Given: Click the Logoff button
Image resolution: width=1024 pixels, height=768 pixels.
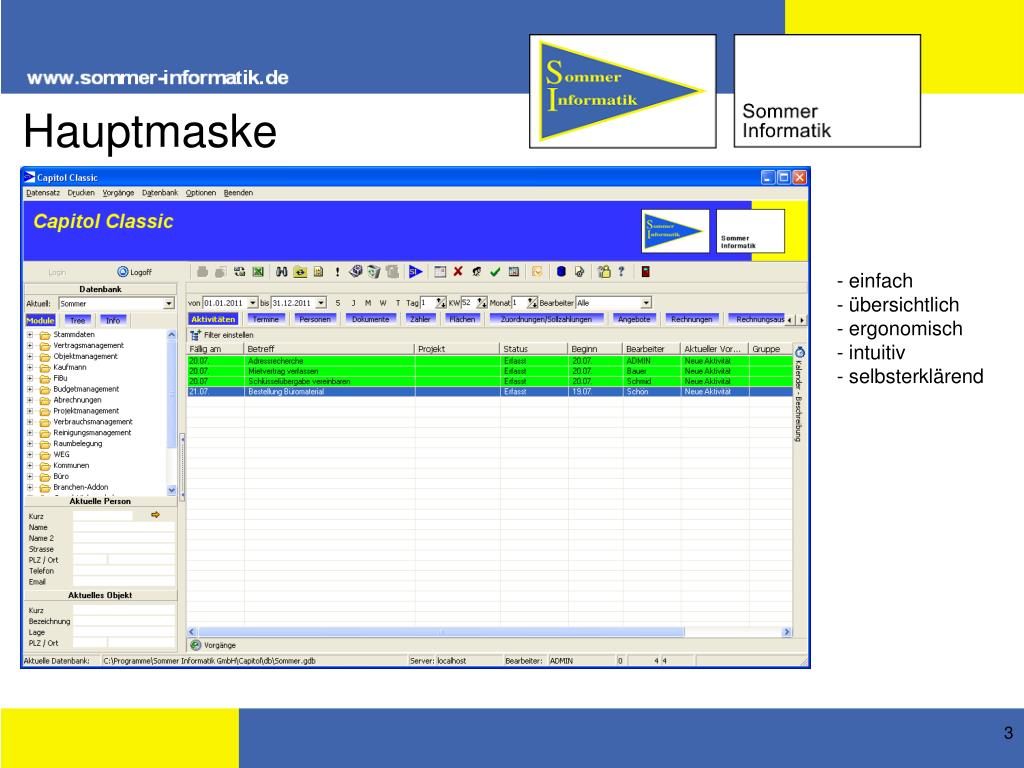Looking at the screenshot, I should point(135,272).
